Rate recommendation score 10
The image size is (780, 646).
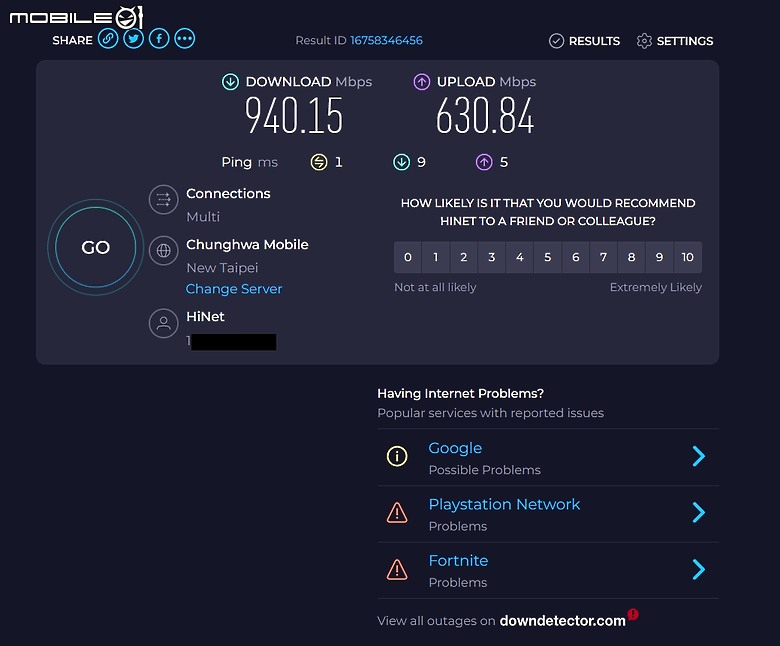tap(687, 257)
